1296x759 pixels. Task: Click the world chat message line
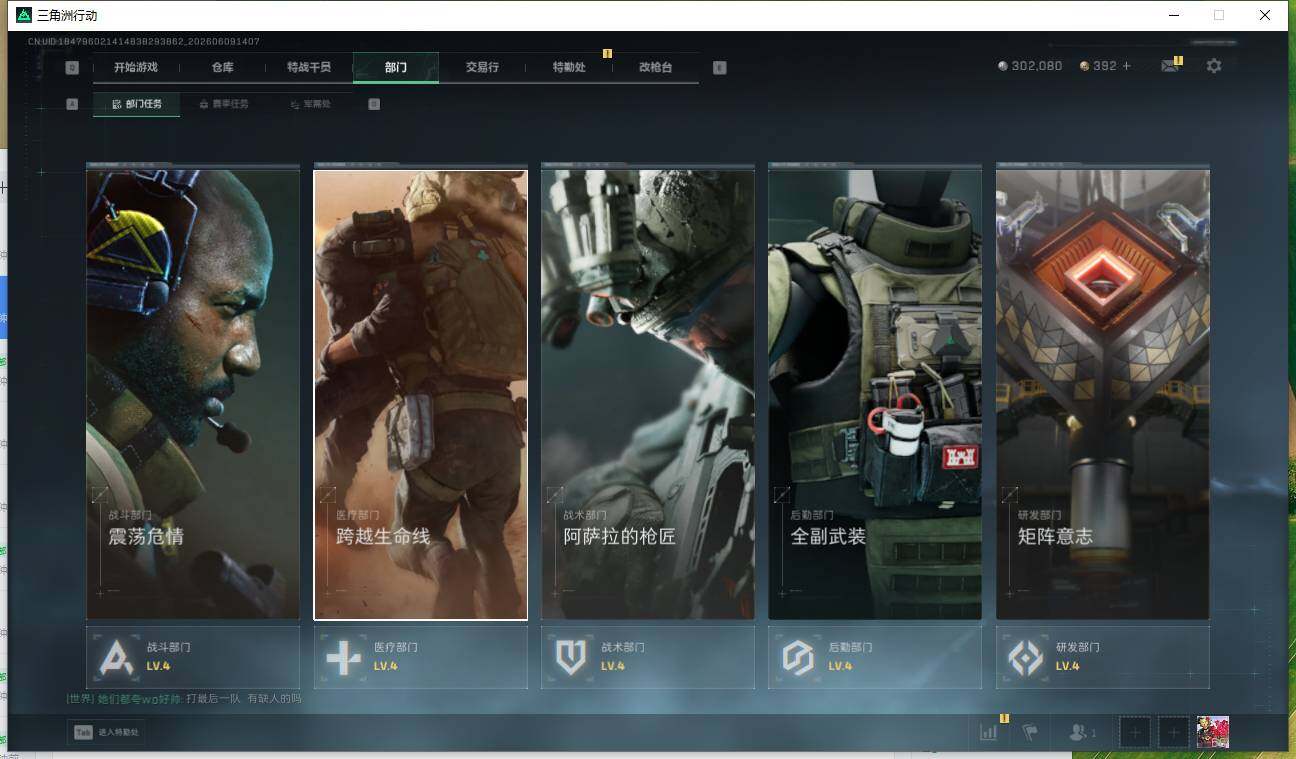pyautogui.click(x=183, y=698)
